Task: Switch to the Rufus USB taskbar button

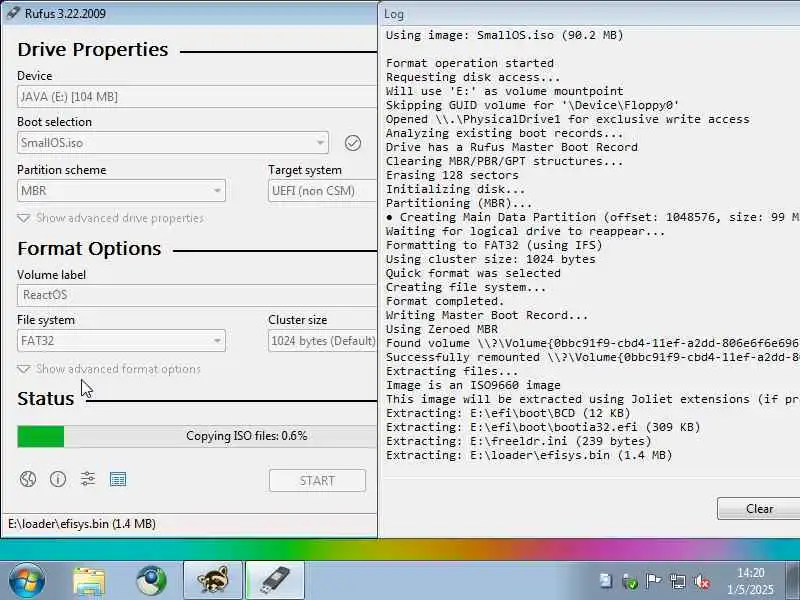Action: pos(275,581)
